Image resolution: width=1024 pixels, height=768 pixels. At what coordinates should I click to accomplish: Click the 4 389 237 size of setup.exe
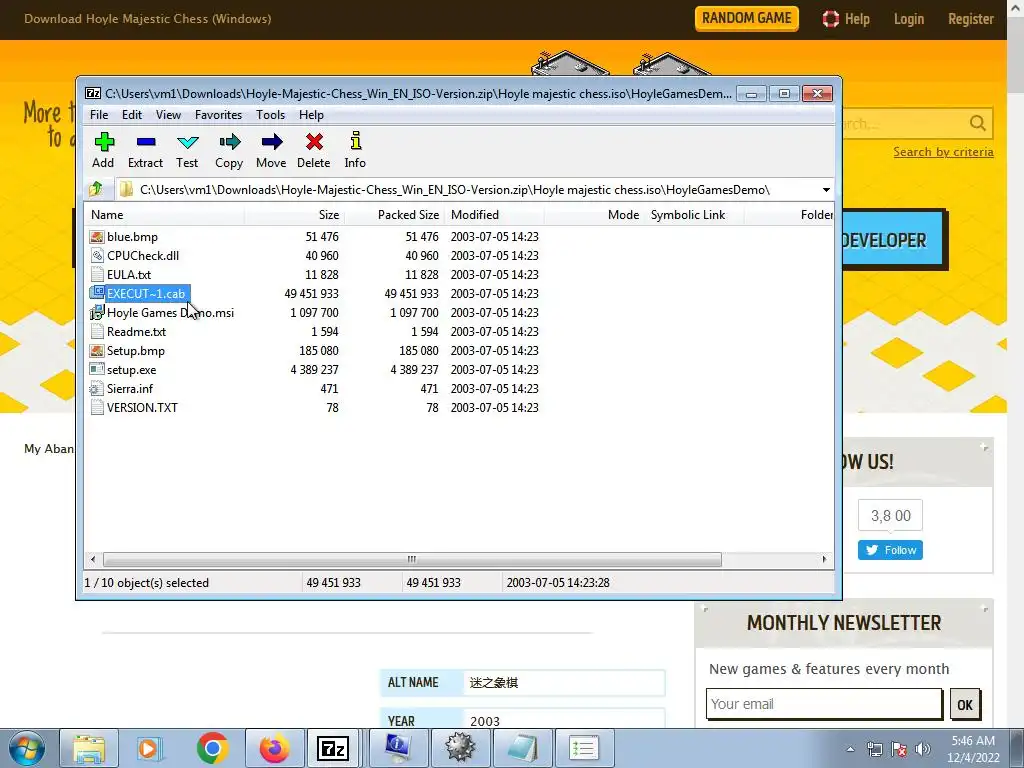pos(315,370)
